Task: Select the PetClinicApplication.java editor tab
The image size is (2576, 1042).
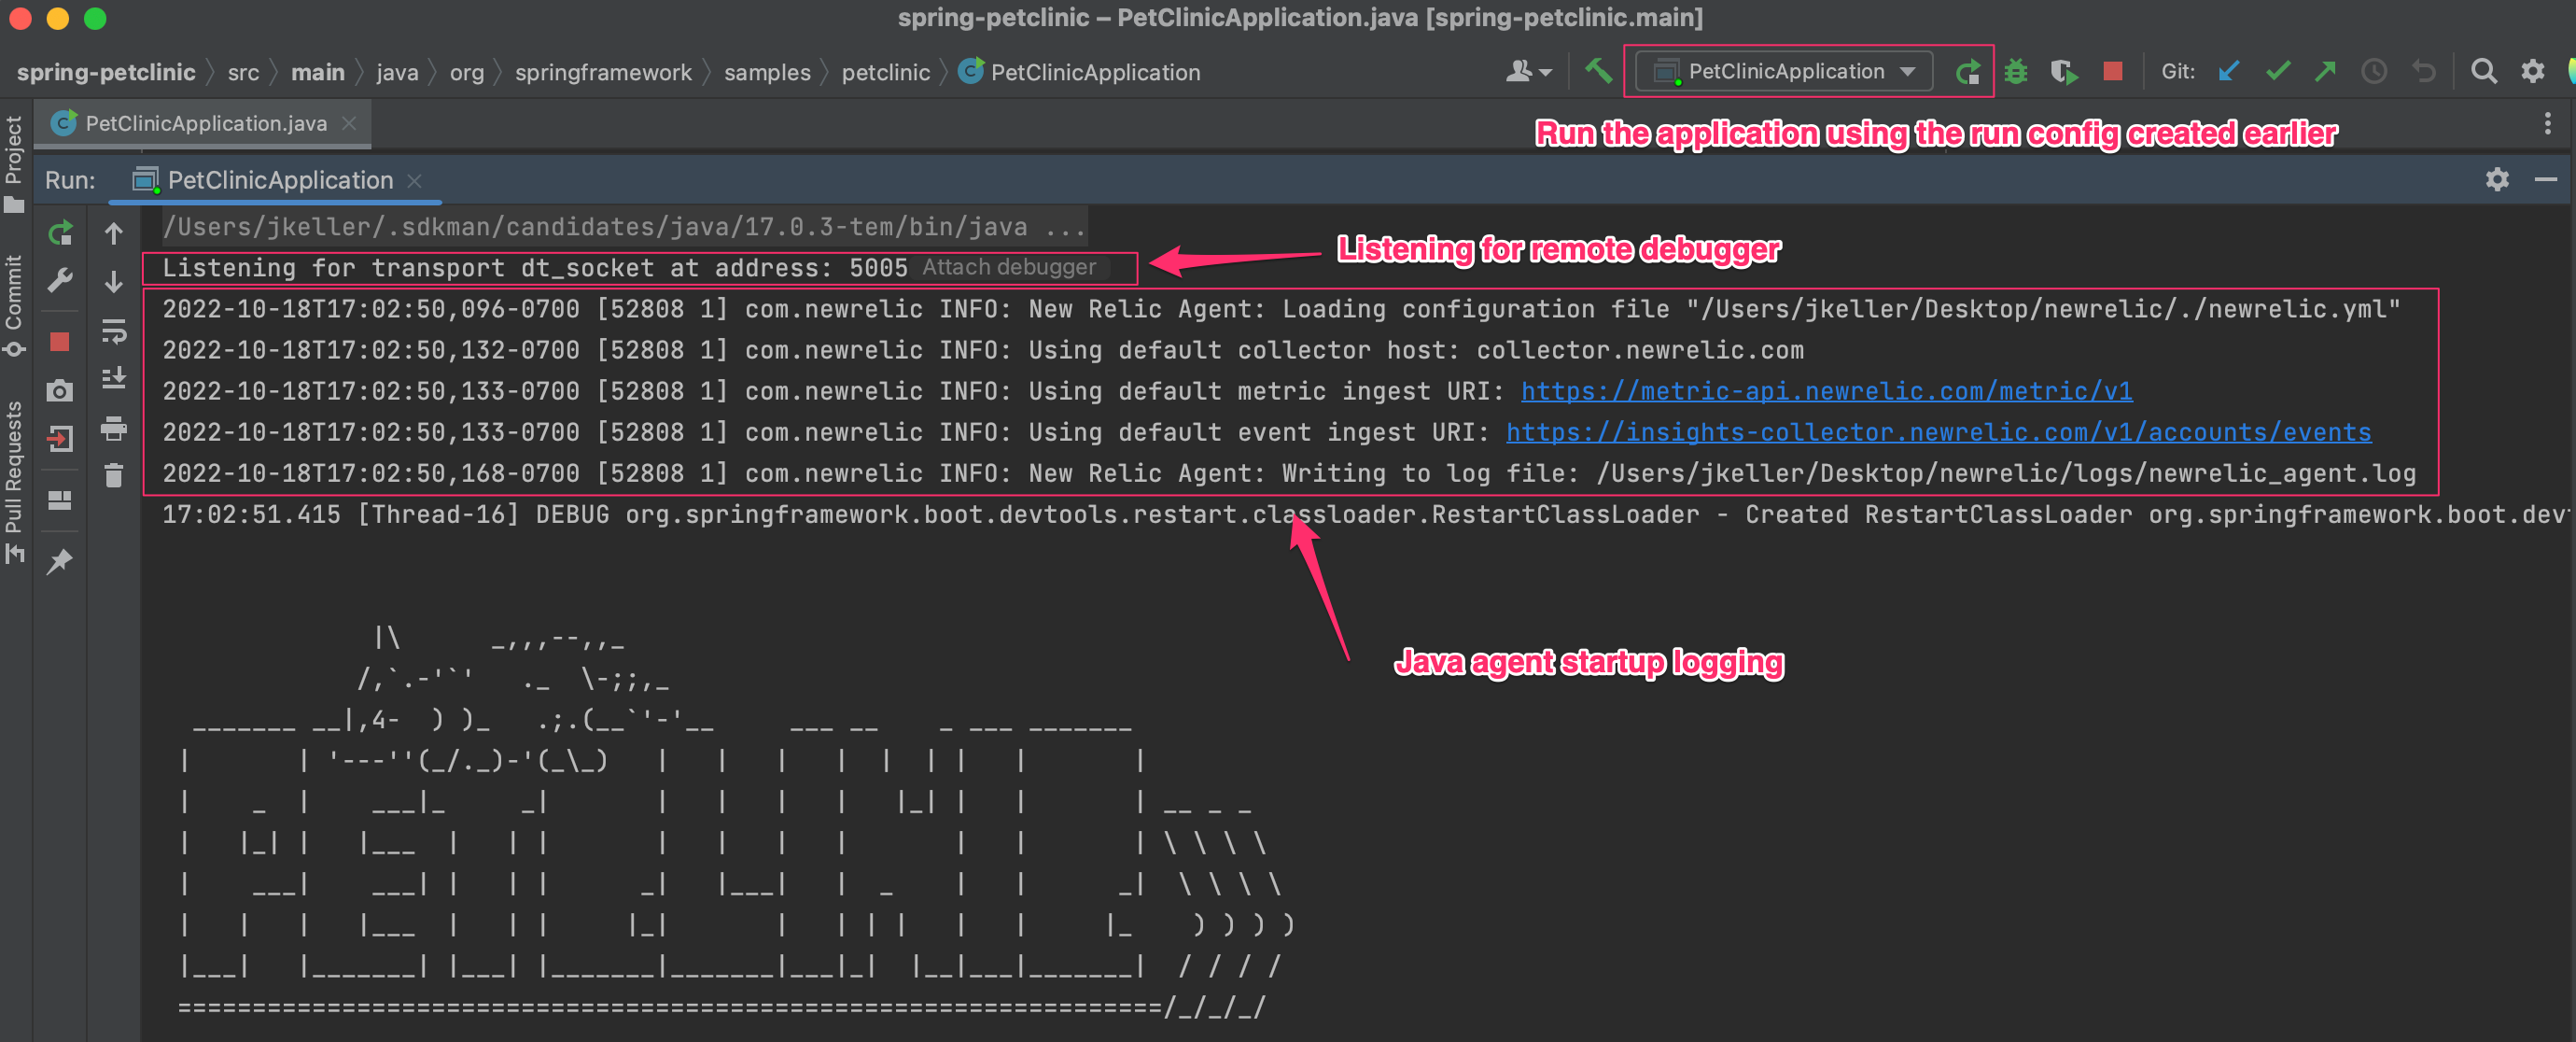Action: pyautogui.click(x=205, y=123)
